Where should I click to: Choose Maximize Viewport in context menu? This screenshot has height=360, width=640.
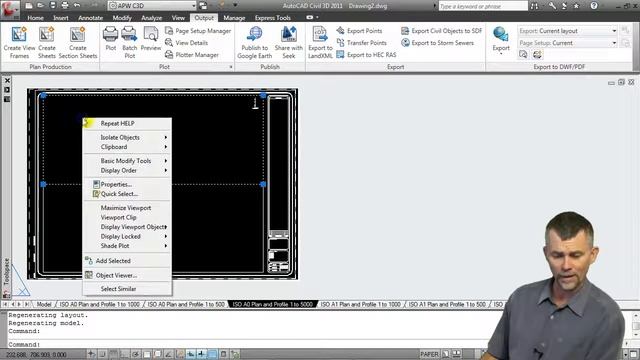(x=127, y=208)
